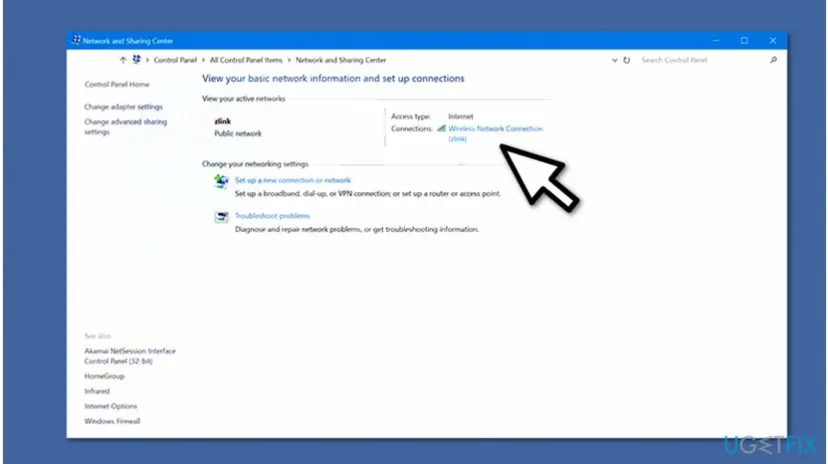Open Wireless Network Connection (zlink) link

click(x=495, y=134)
